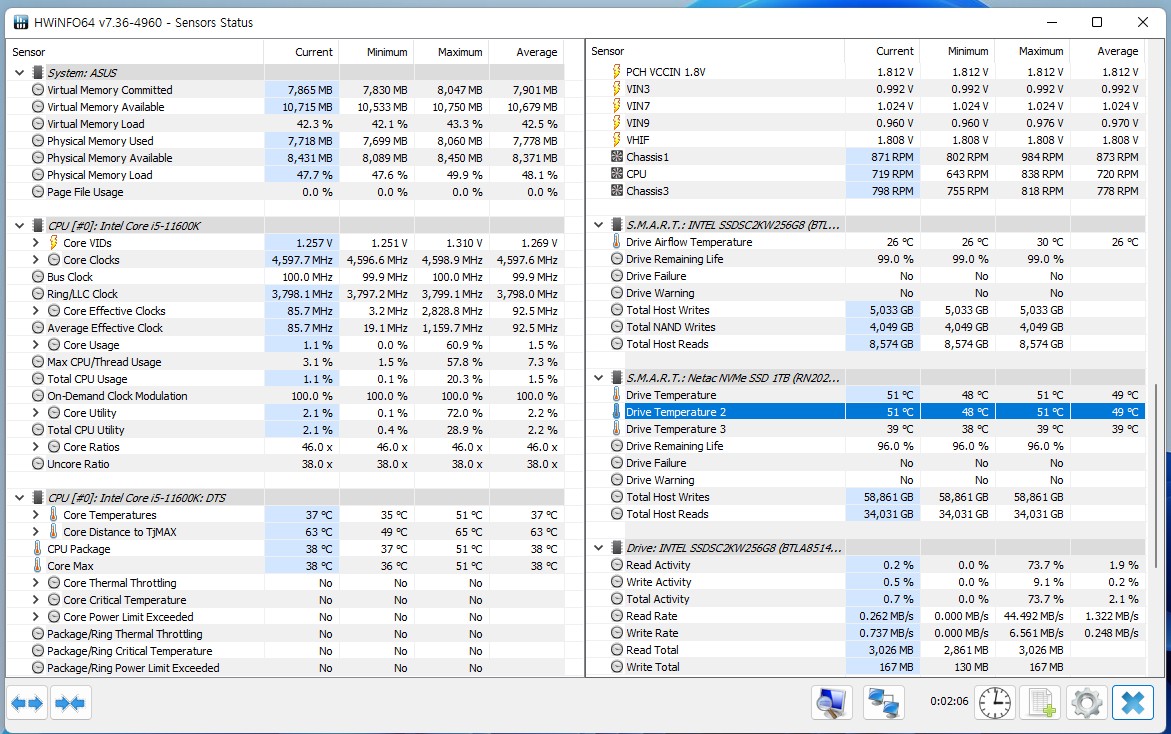Viewport: 1171px width, 734px height.
Task: Select the Drive Remaining Life 96.0 % row
Action: click(866, 447)
